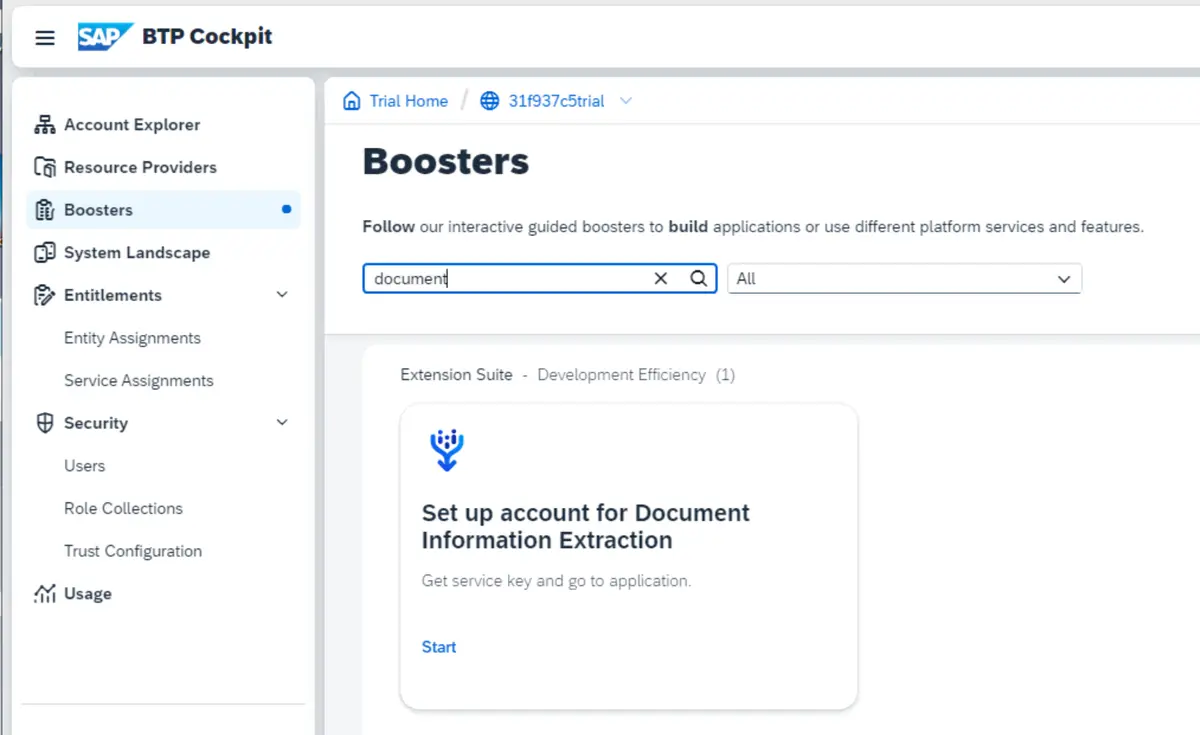Click the Account Explorer icon
This screenshot has width=1200, height=735.
[44, 125]
